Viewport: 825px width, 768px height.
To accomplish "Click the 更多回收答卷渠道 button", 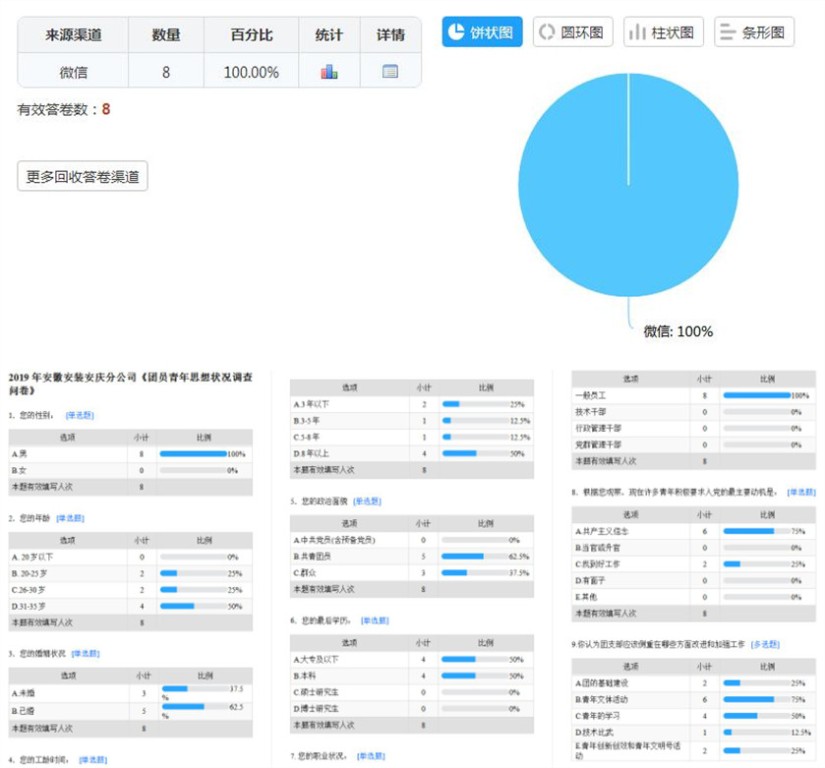I will (83, 177).
